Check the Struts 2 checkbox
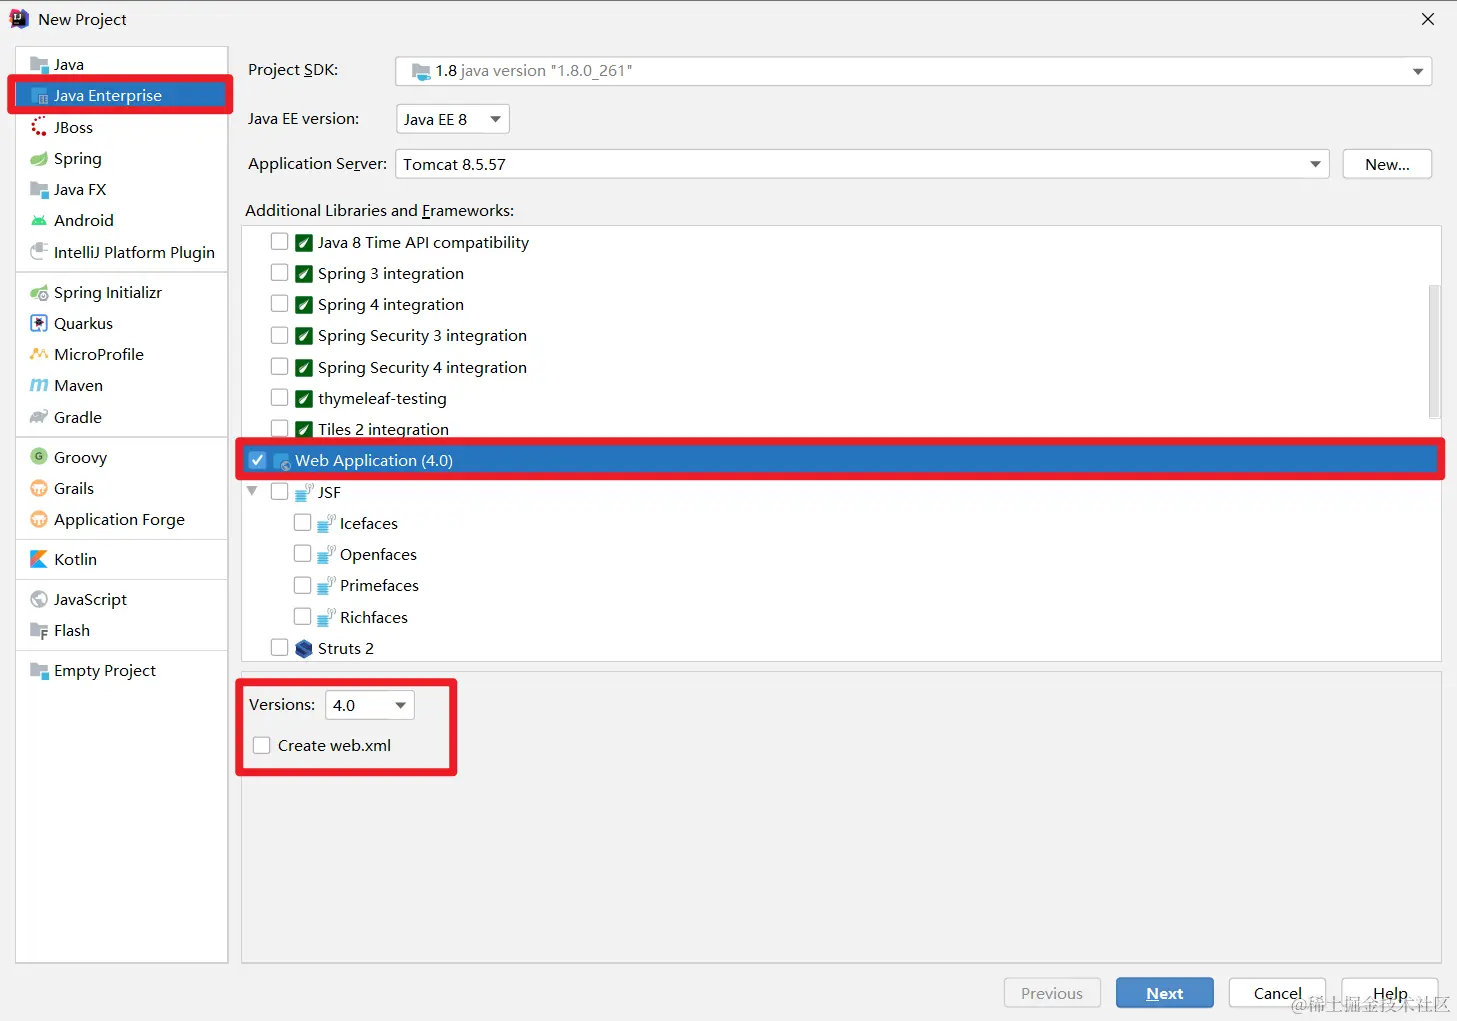The image size is (1457, 1021). click(280, 648)
